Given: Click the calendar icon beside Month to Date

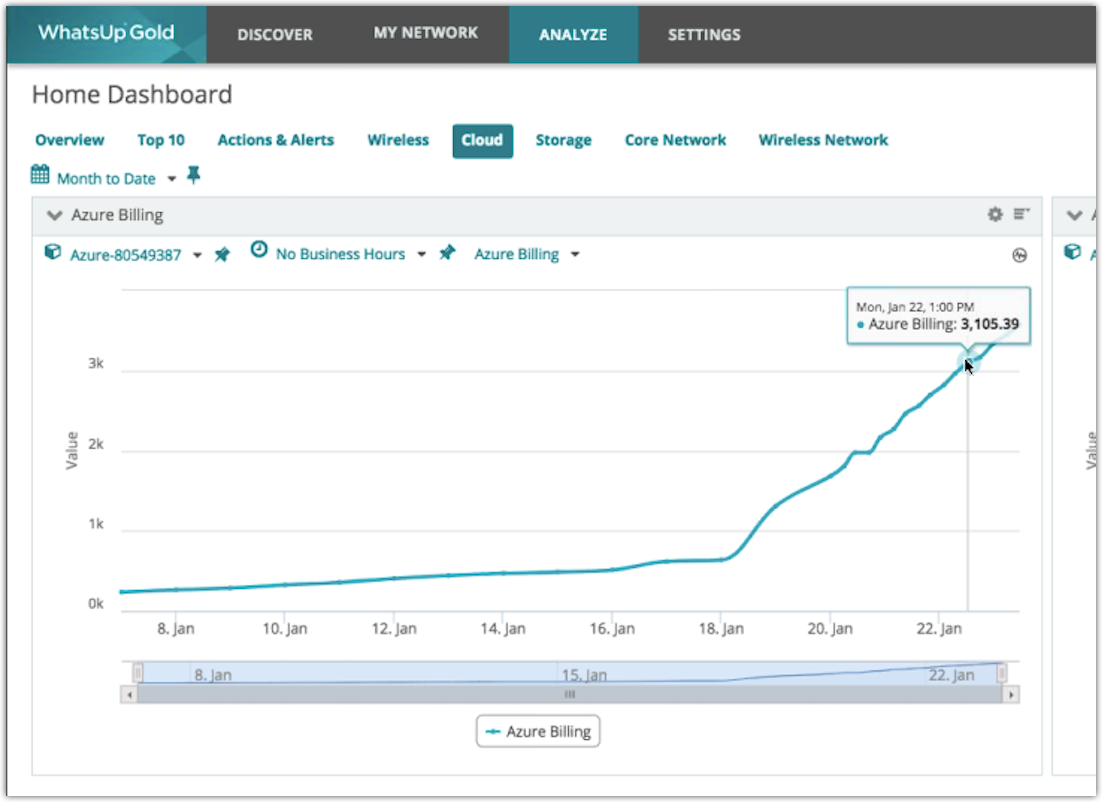Looking at the screenshot, I should [x=40, y=176].
